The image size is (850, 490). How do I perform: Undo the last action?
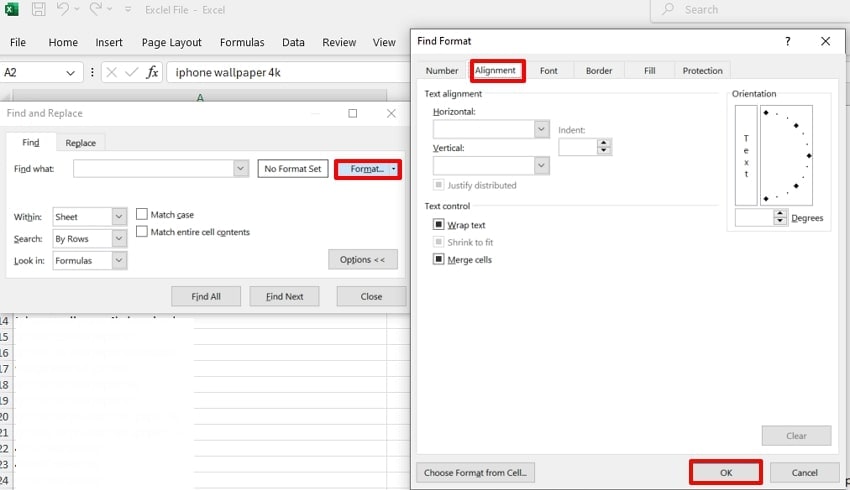(x=63, y=9)
